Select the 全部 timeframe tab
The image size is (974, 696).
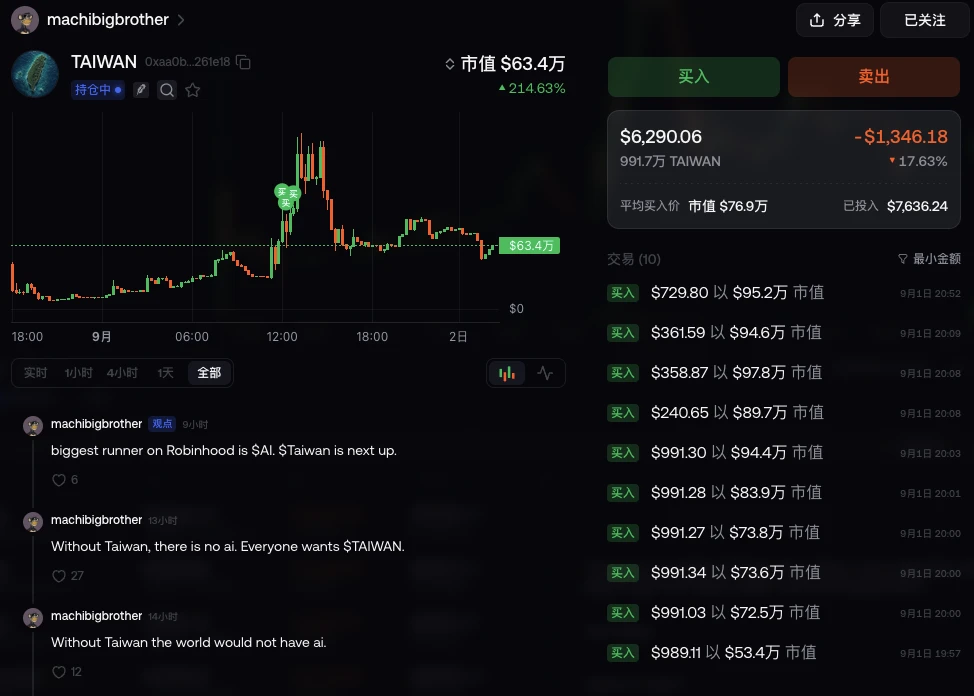[x=209, y=373]
